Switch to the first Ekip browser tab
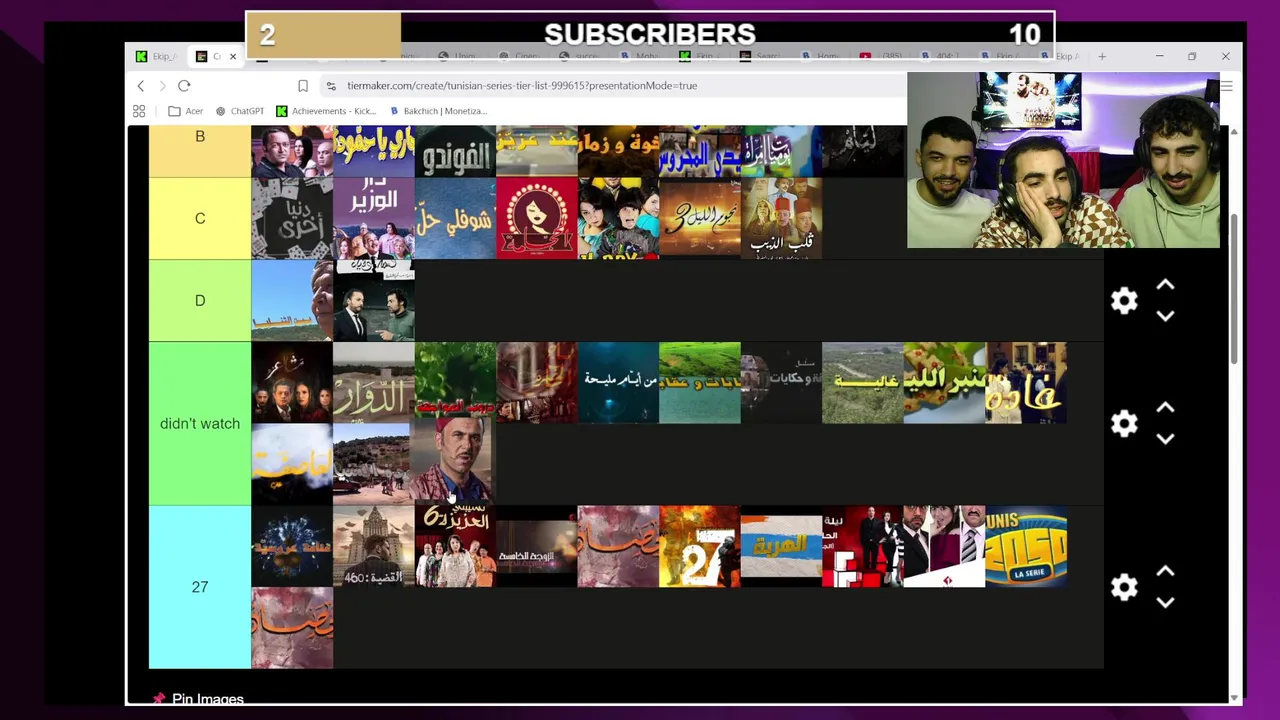This screenshot has height=720, width=1280. pos(157,56)
